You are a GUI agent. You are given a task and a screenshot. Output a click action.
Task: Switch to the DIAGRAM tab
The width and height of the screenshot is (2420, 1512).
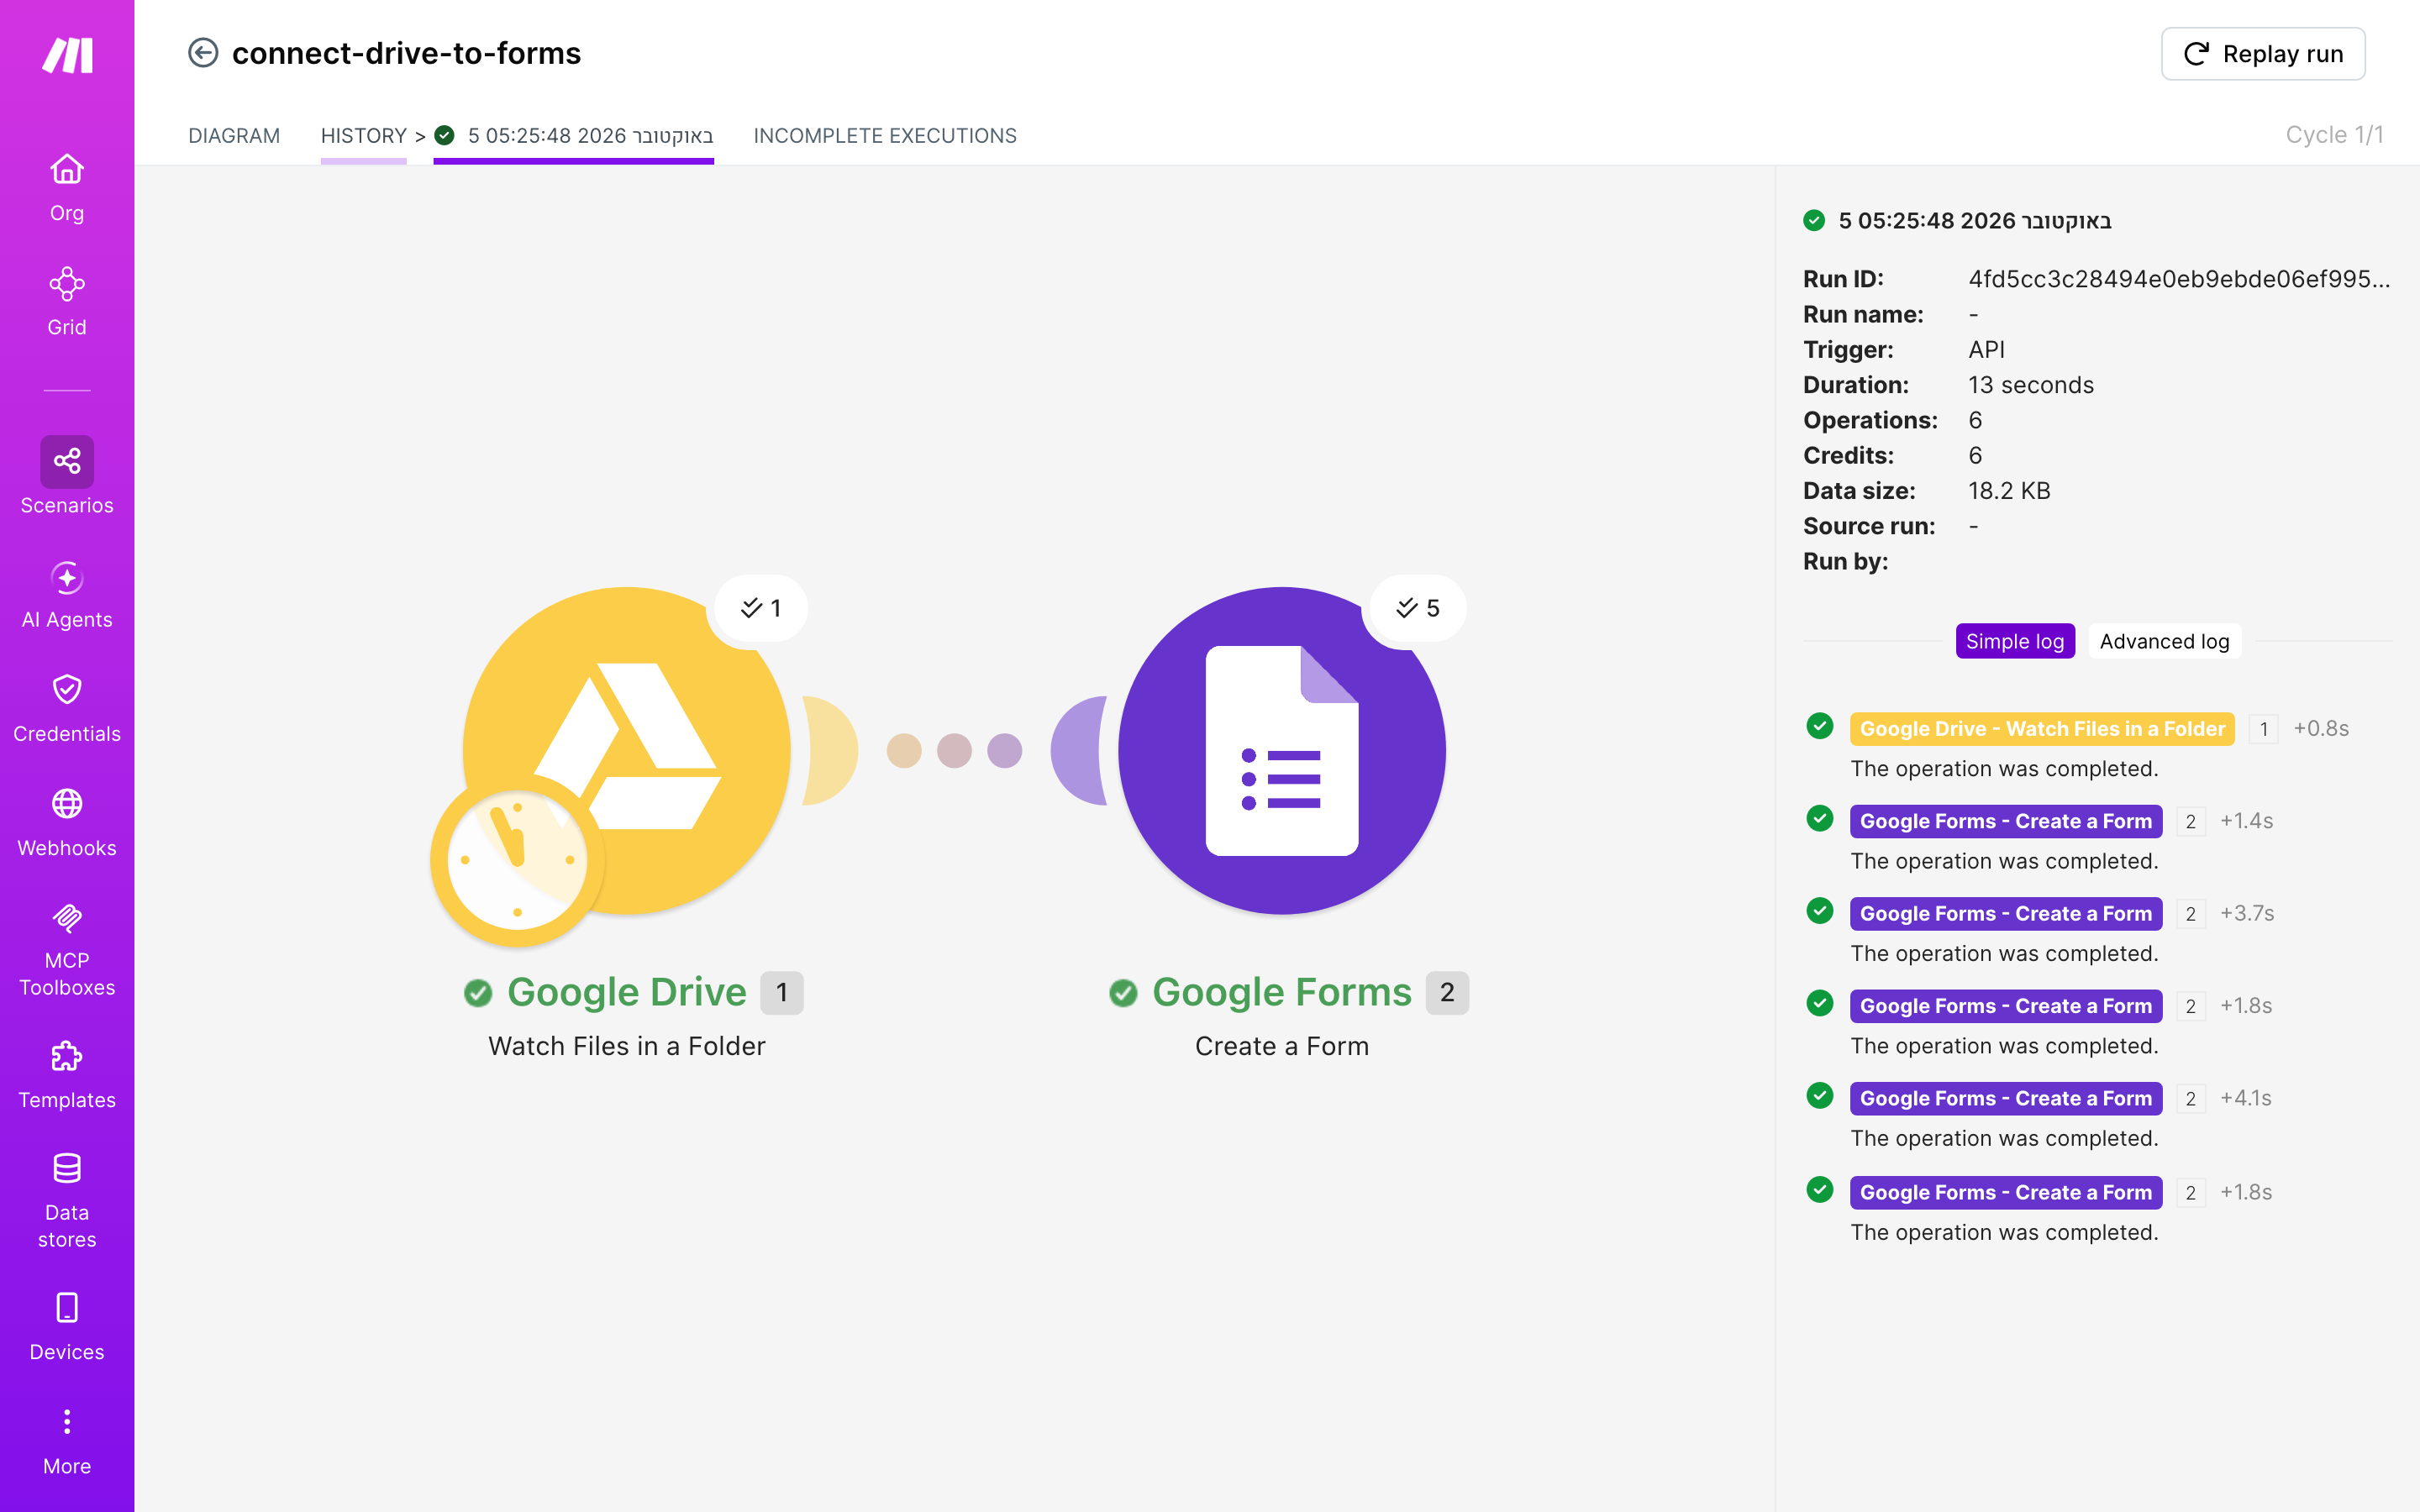click(234, 136)
